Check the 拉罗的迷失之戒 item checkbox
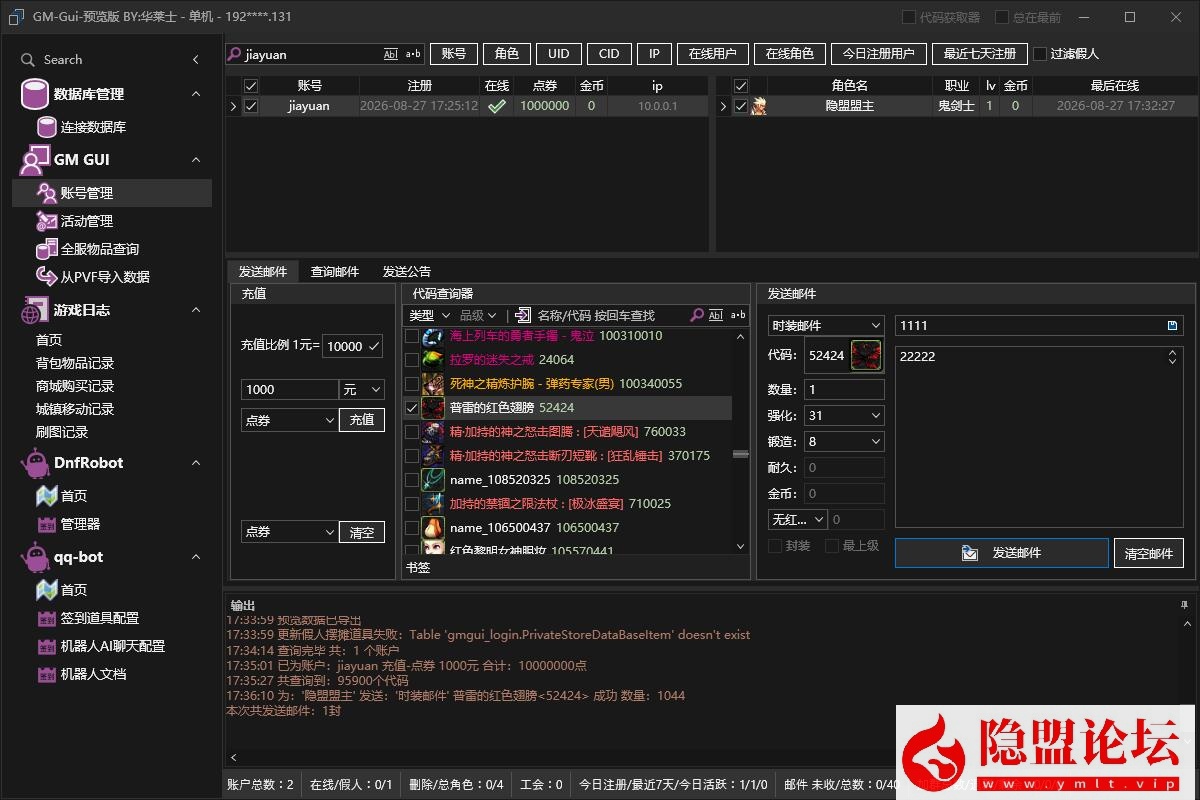Screen dimensions: 1200x800 [412, 360]
